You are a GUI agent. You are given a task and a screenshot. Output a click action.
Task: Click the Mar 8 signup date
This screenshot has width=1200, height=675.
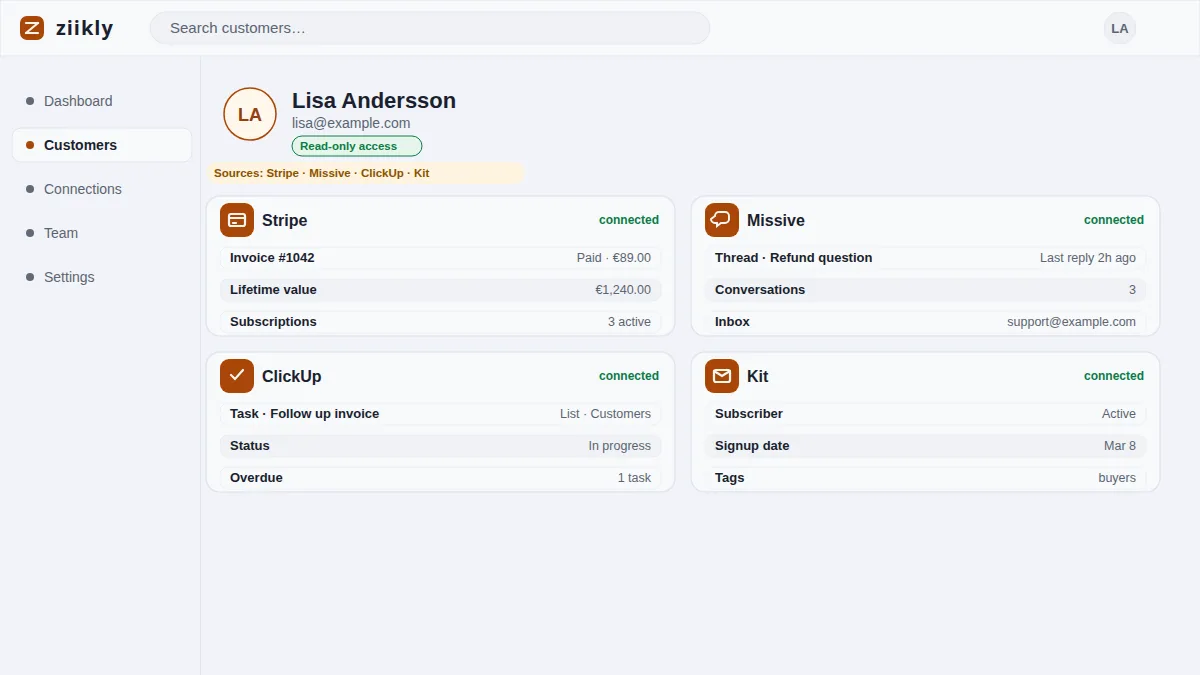tap(1120, 446)
